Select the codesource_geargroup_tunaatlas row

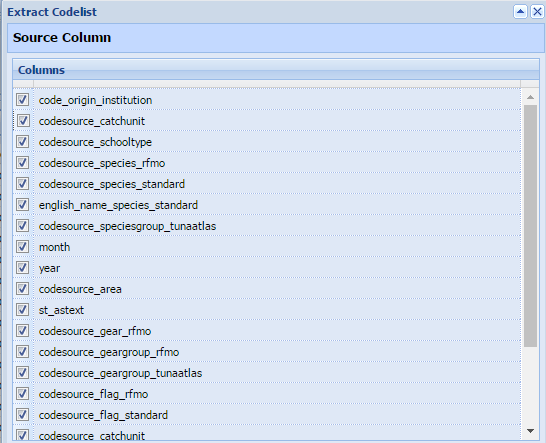point(267,373)
